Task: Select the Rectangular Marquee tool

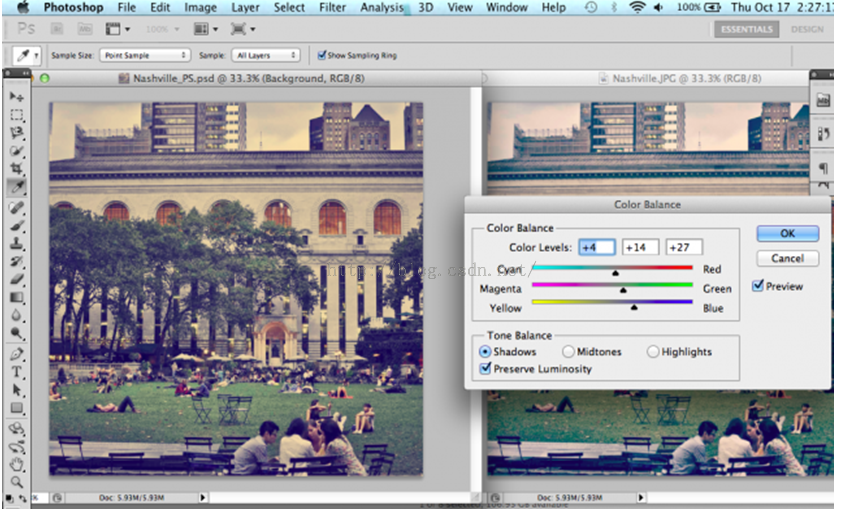Action: click(17, 115)
